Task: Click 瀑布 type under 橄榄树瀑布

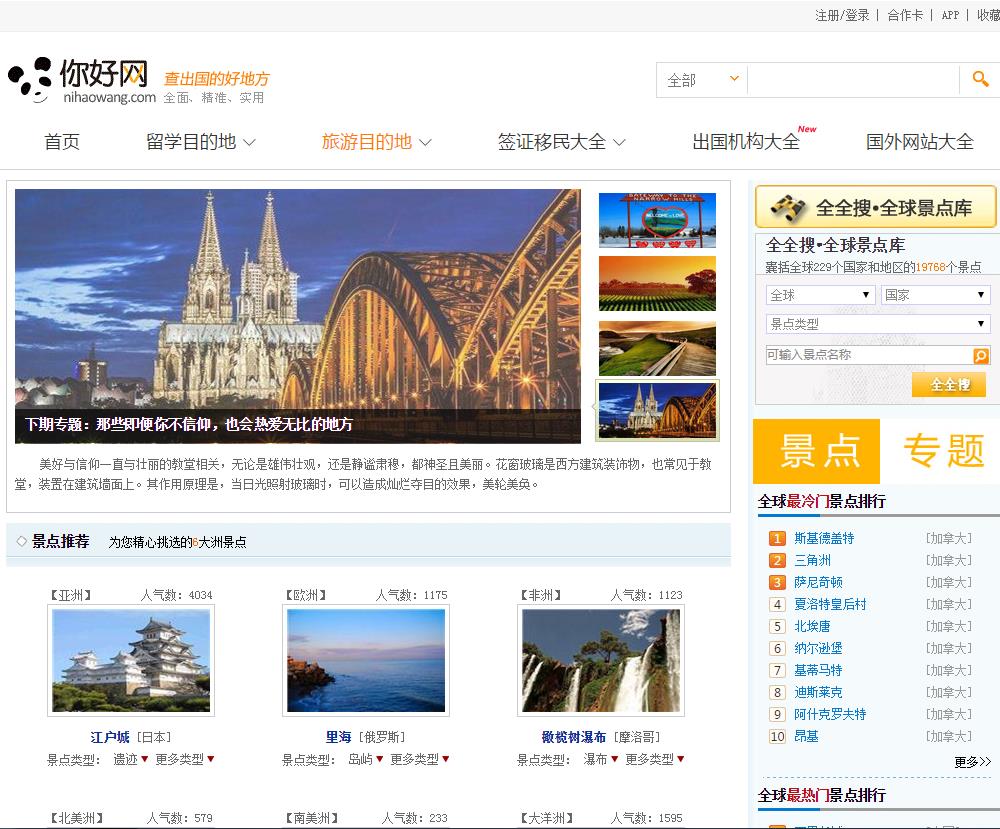Action: (594, 759)
